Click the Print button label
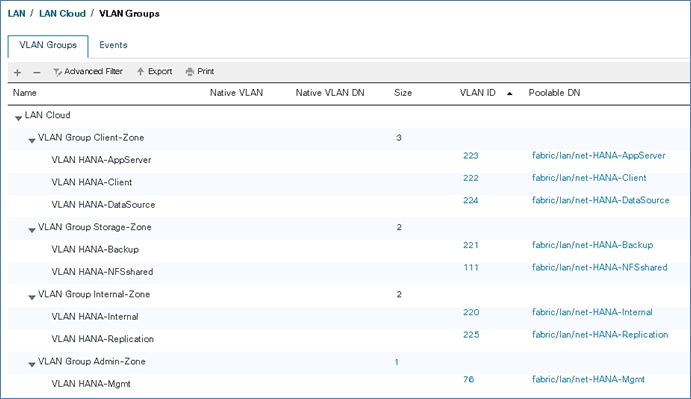This screenshot has height=399, width=691. 205,71
